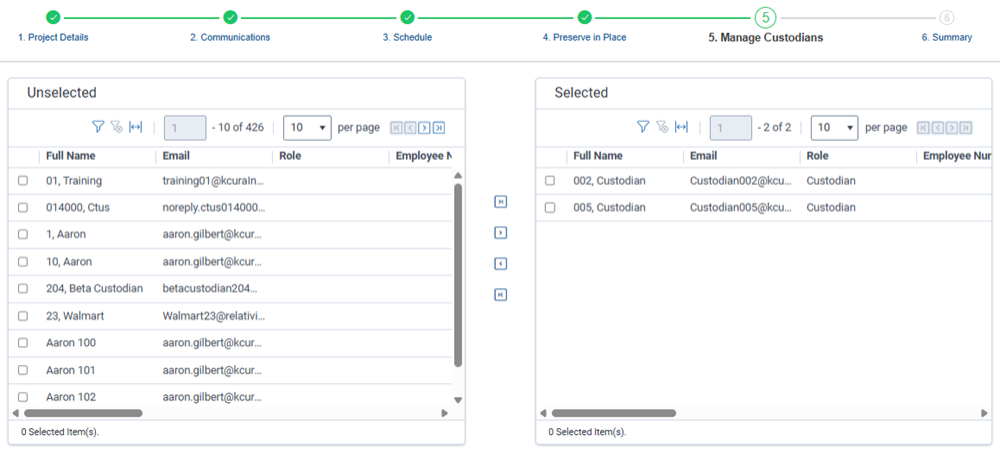
Task: Fit column widths icon in Unselected panel
Action: point(135,127)
